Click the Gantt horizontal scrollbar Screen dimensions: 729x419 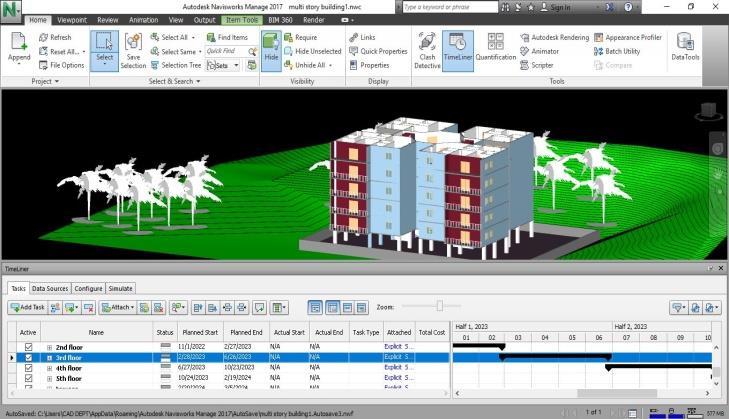pos(617,393)
